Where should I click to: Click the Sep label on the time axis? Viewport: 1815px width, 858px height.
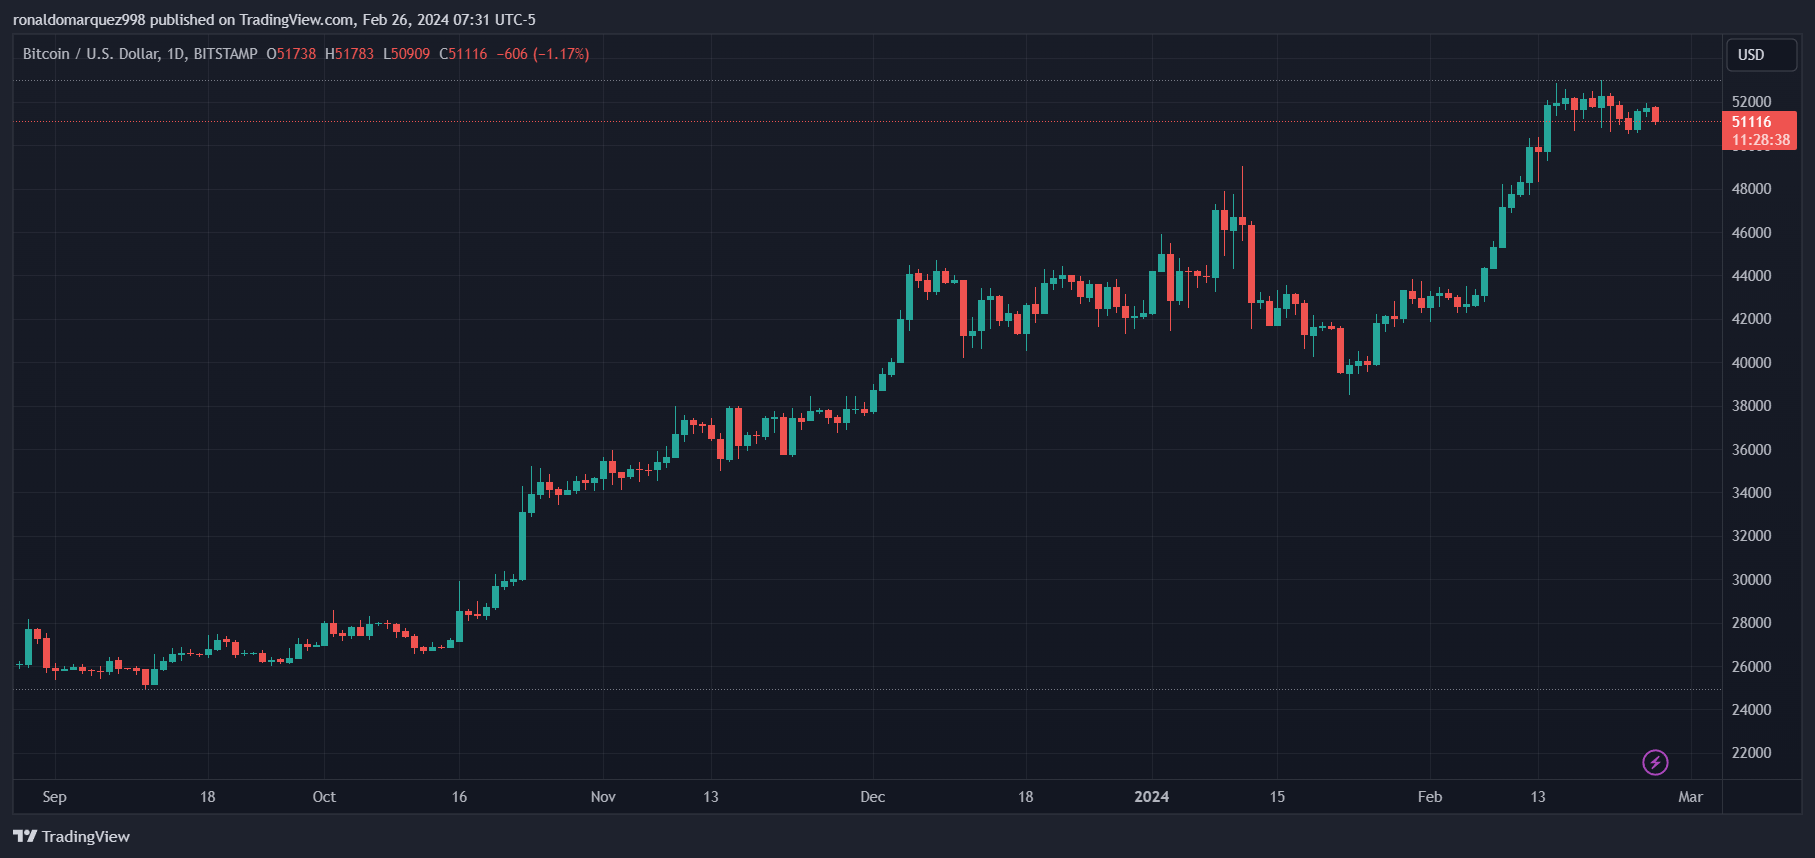point(55,797)
